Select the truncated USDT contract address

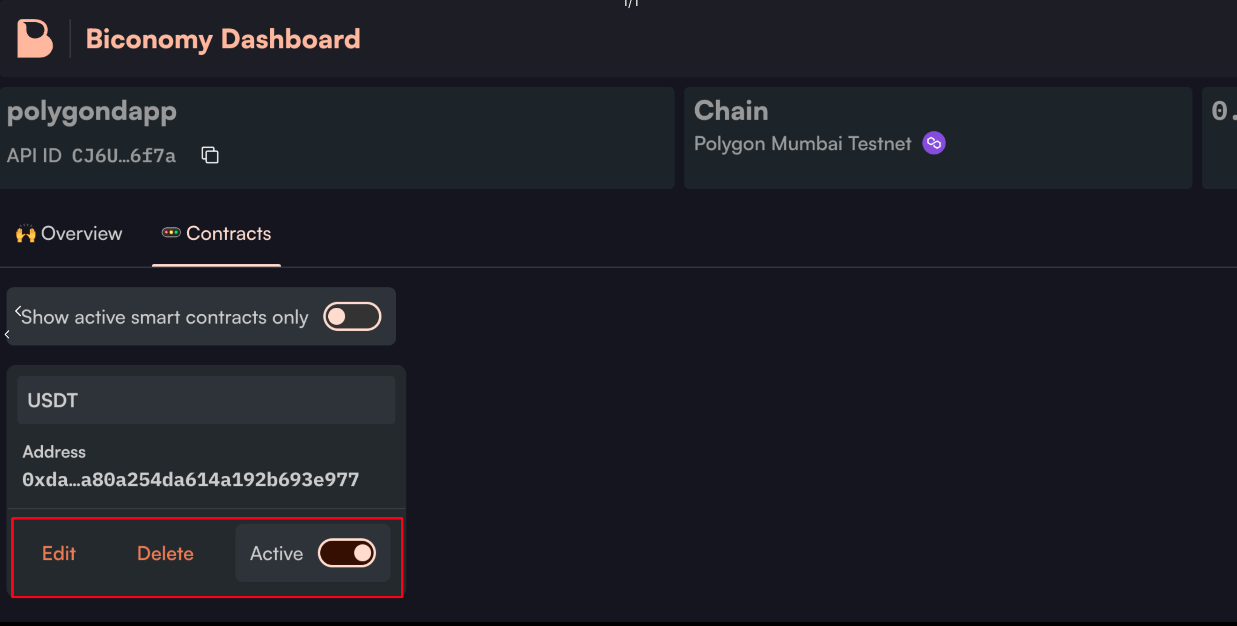point(190,480)
